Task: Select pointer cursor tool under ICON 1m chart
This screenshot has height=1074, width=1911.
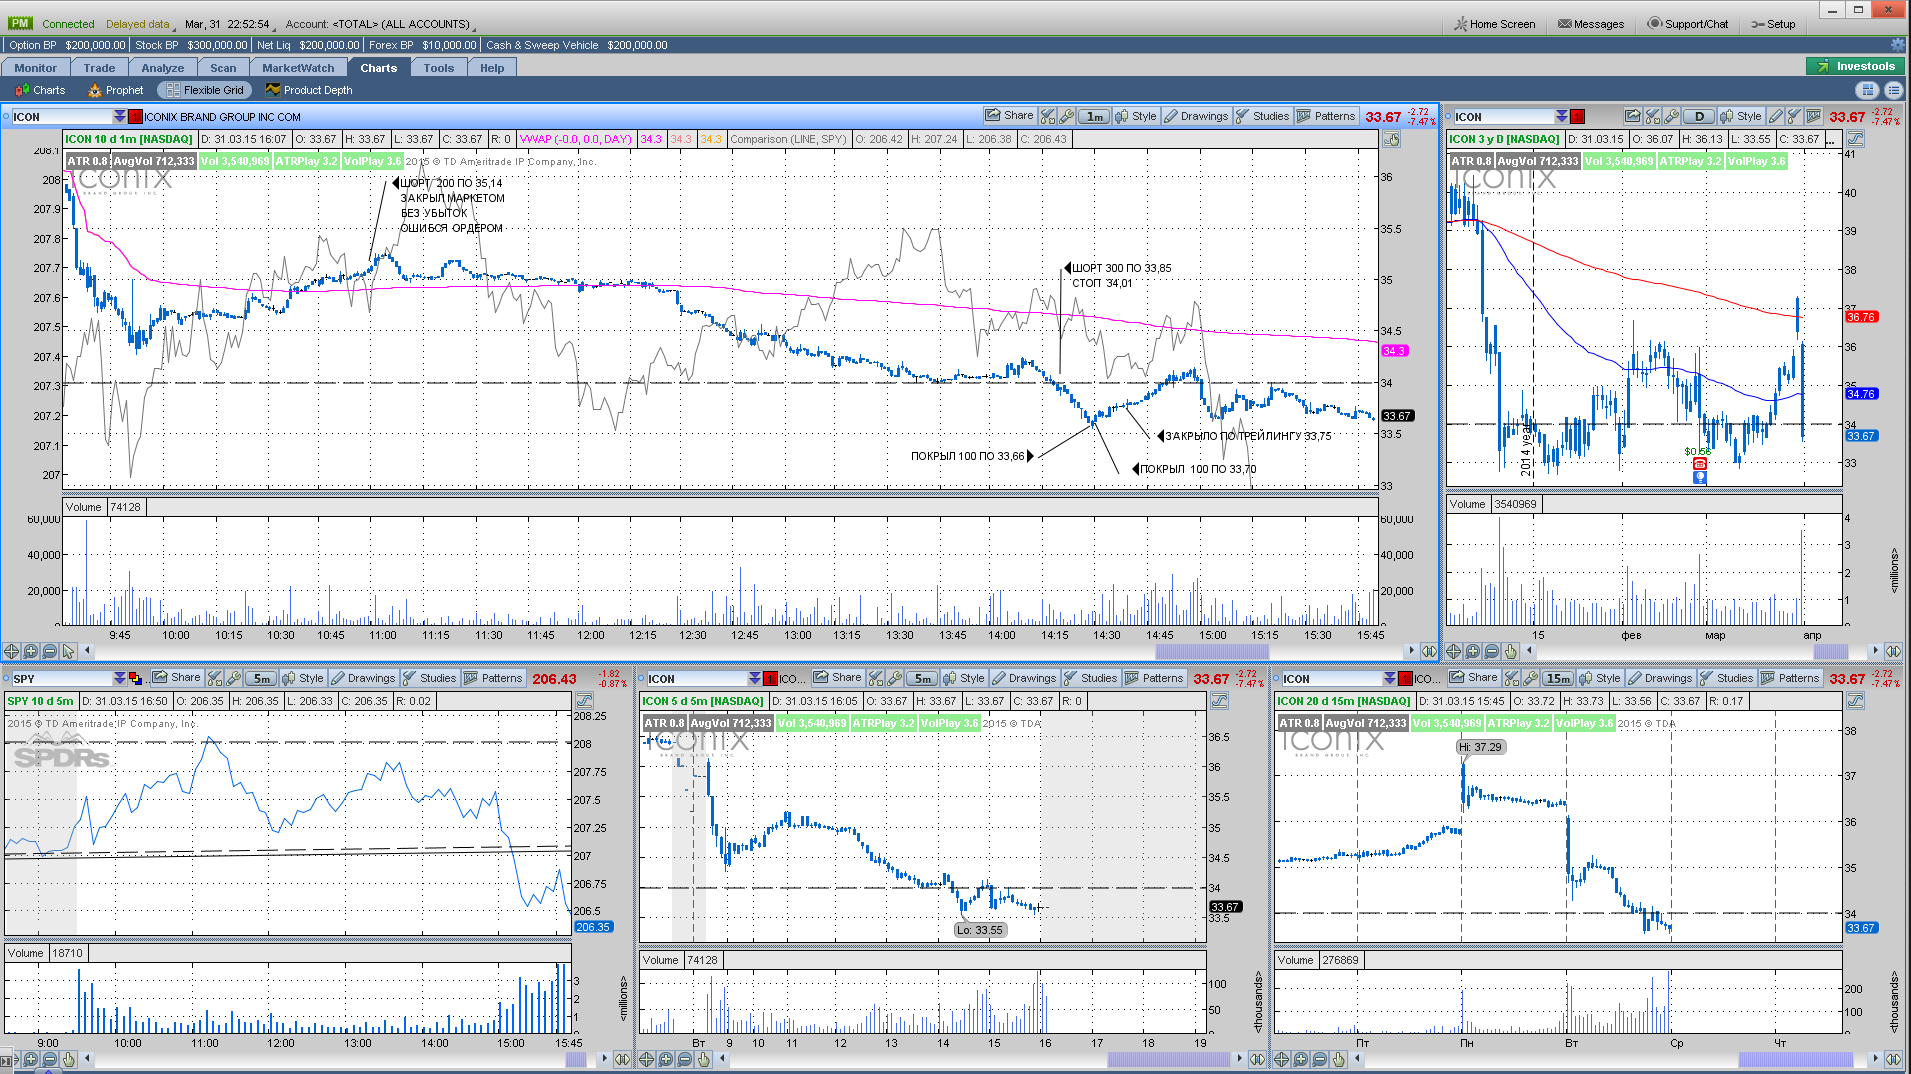Action: click(69, 651)
